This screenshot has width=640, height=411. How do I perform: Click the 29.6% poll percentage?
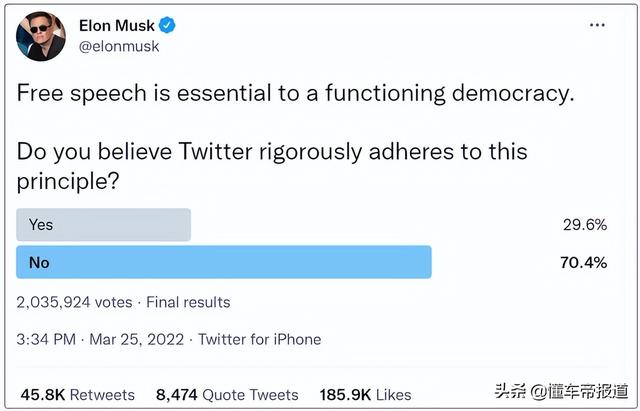coord(585,224)
